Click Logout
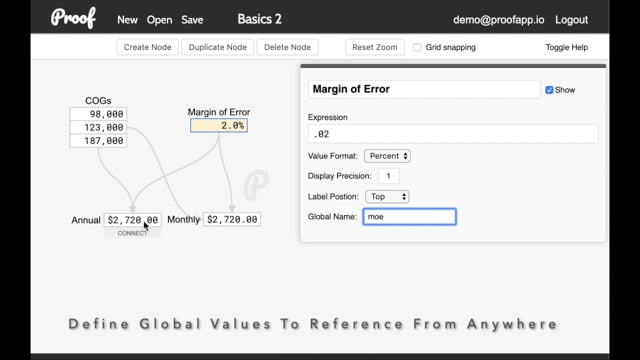 tap(571, 20)
